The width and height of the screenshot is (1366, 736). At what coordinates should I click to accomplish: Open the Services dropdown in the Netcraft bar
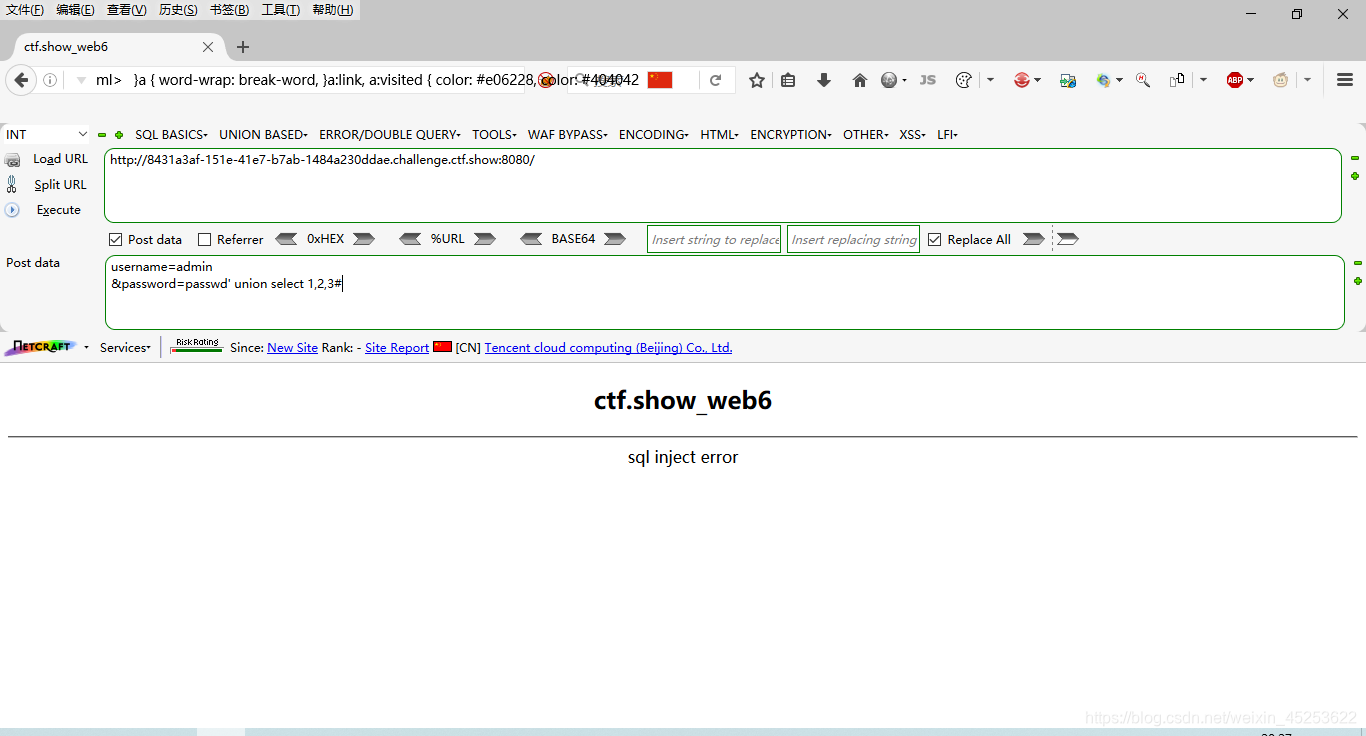(x=123, y=347)
